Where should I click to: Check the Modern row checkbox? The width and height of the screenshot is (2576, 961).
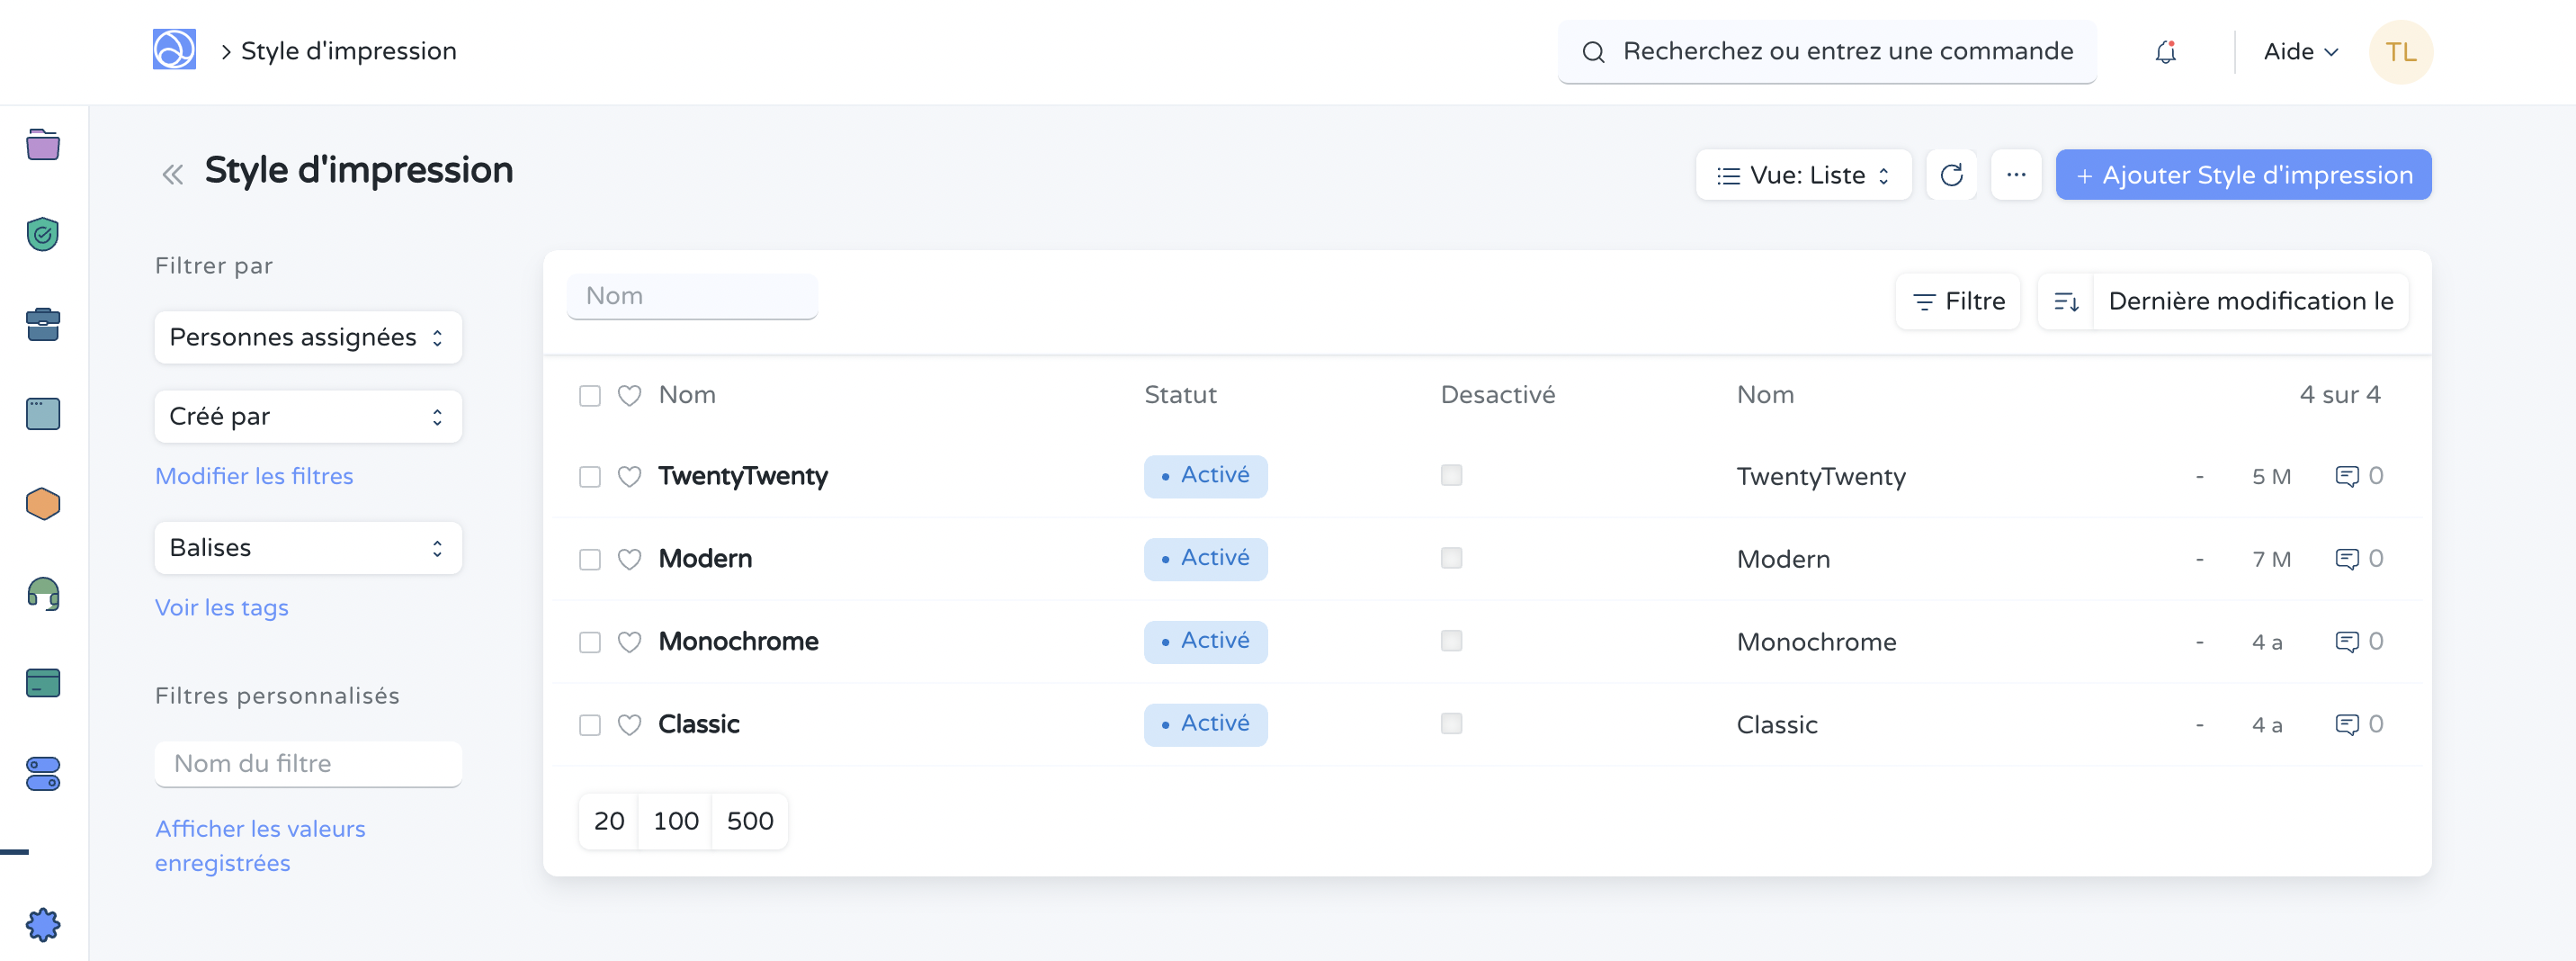[x=590, y=559]
